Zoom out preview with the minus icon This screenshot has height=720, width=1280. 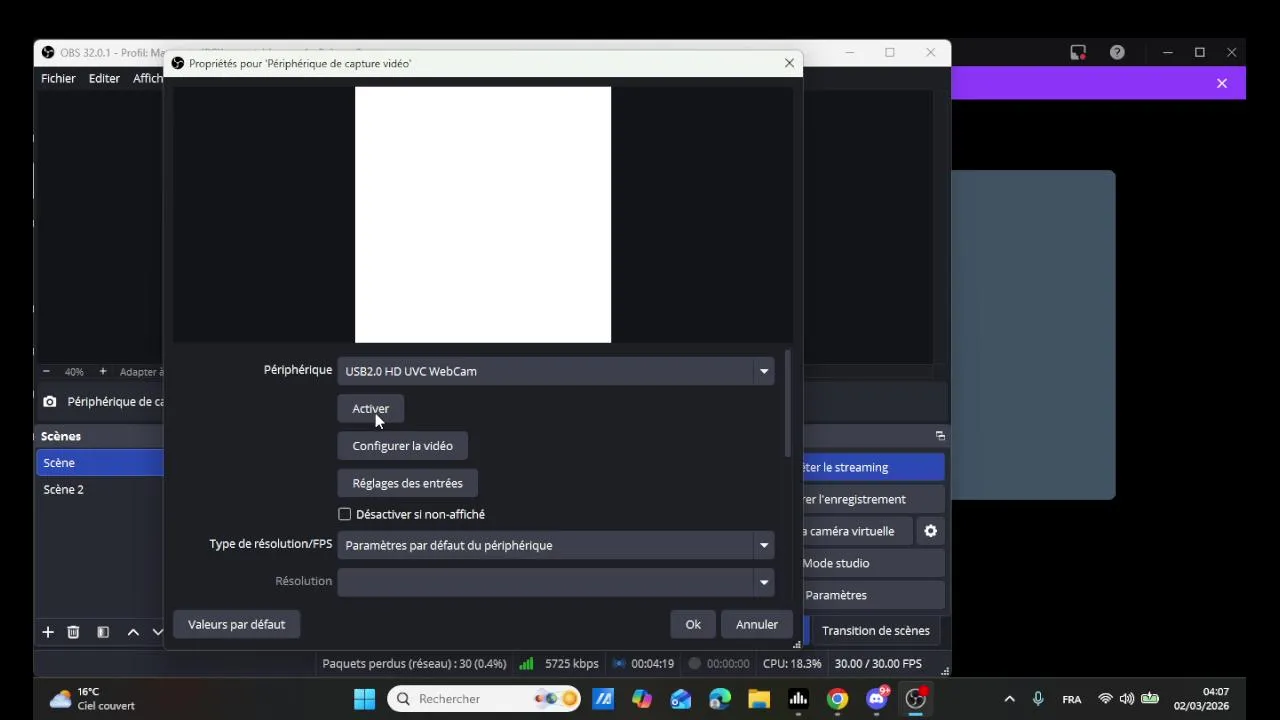coord(46,372)
